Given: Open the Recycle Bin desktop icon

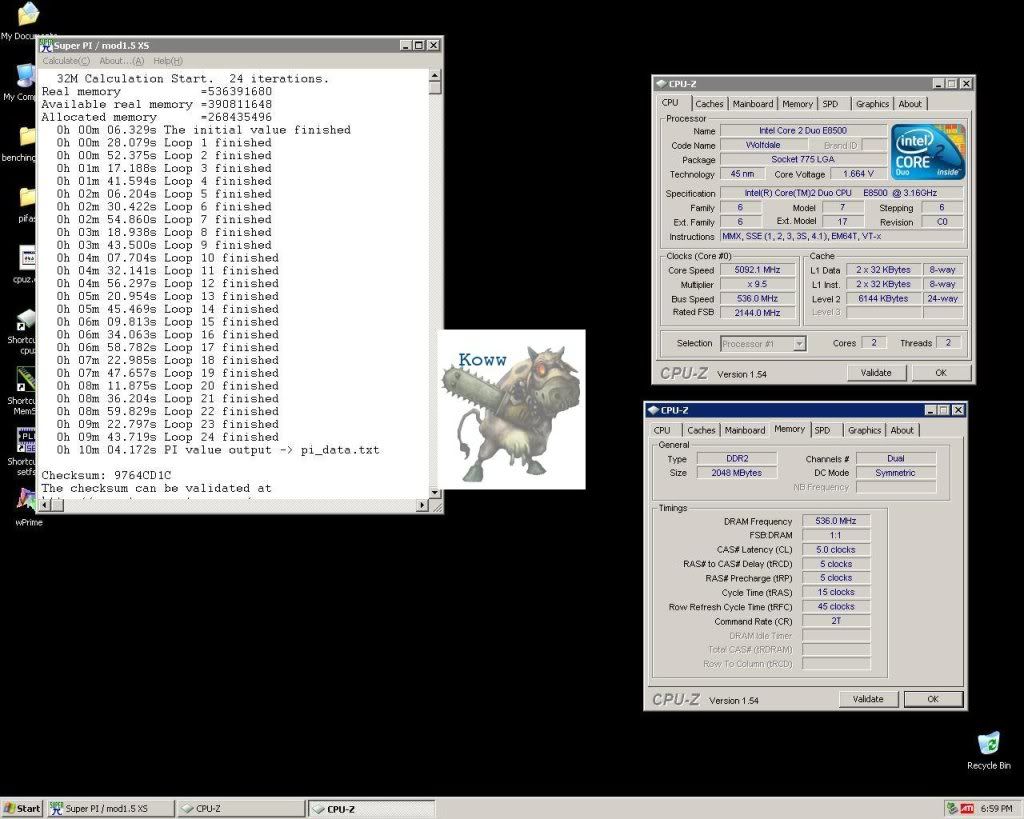Looking at the screenshot, I should [988, 744].
